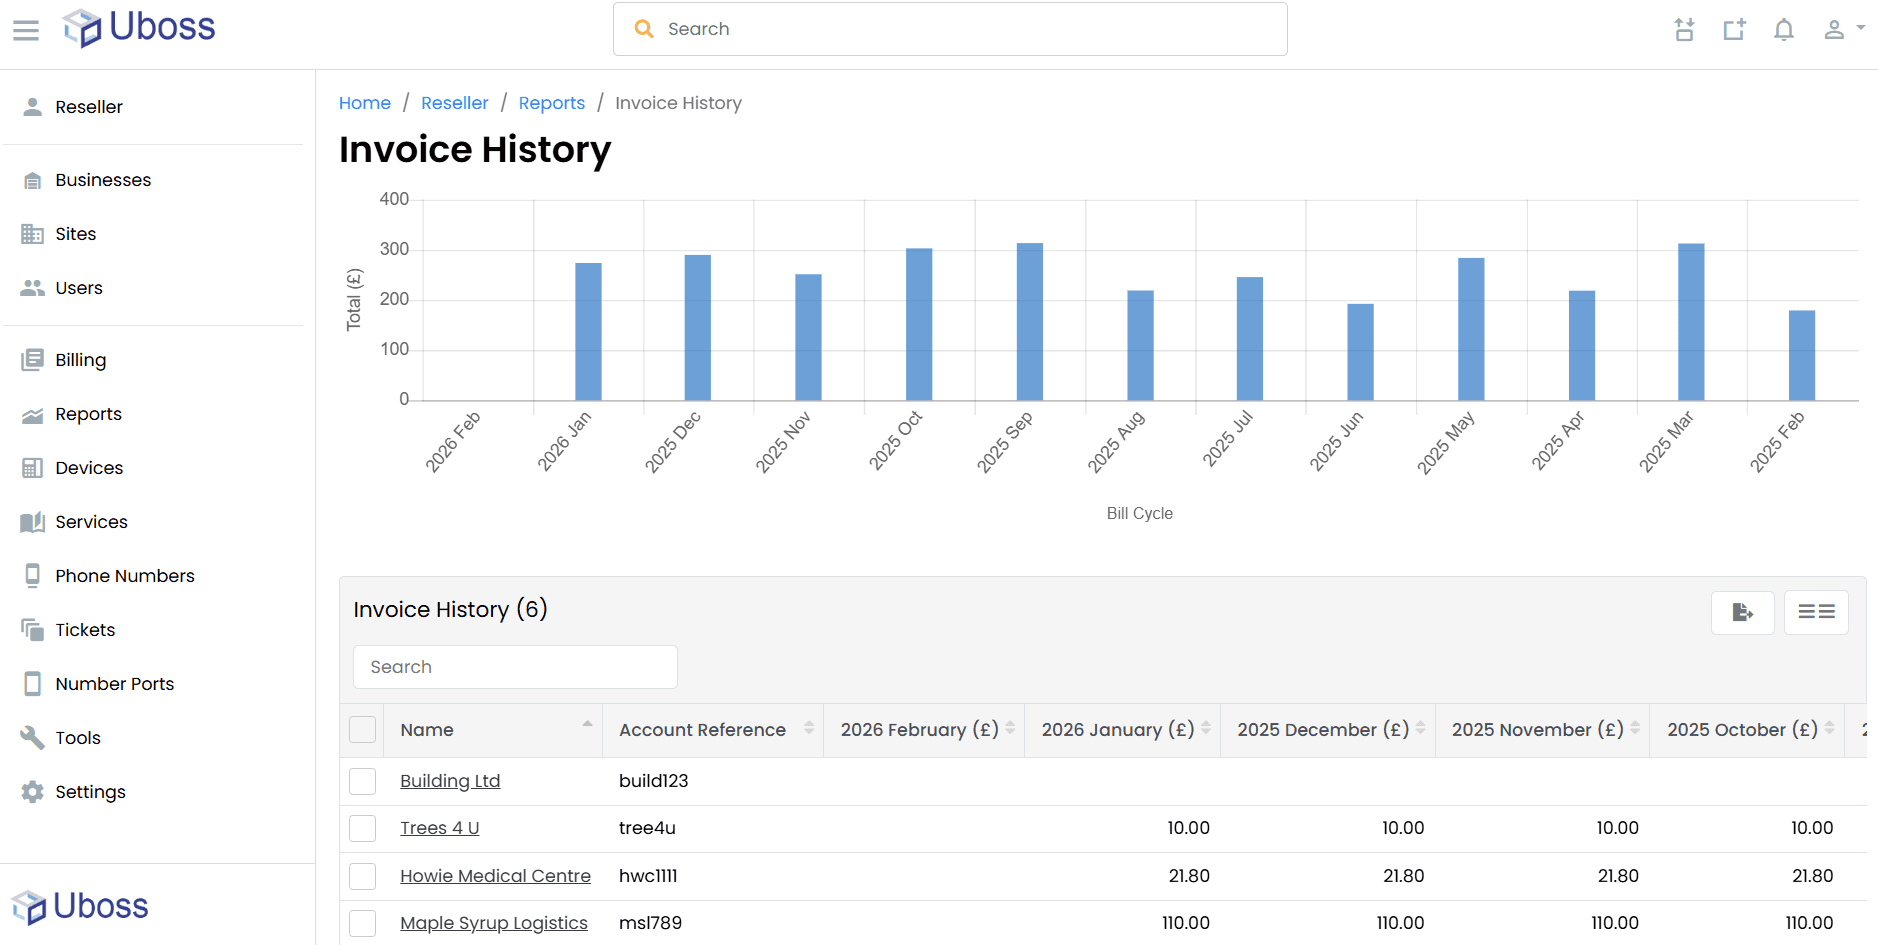Screen dimensions: 1878x945
Task: Click the search magnifier icon
Action: pyautogui.click(x=644, y=29)
